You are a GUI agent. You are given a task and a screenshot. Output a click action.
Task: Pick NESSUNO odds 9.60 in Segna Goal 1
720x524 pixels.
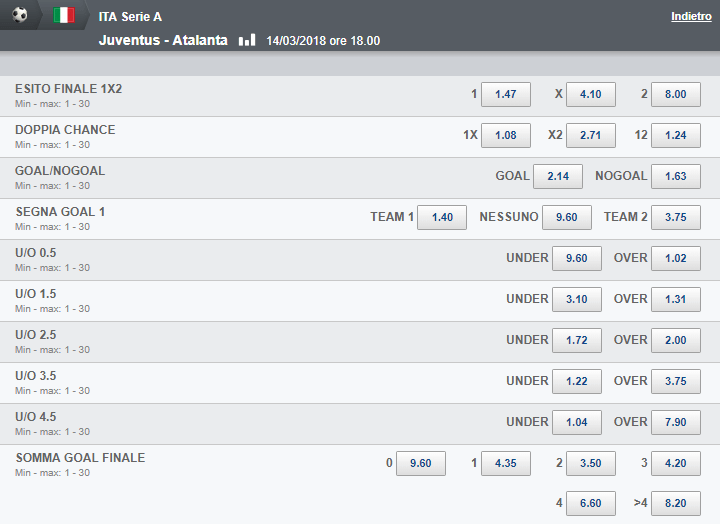point(567,217)
